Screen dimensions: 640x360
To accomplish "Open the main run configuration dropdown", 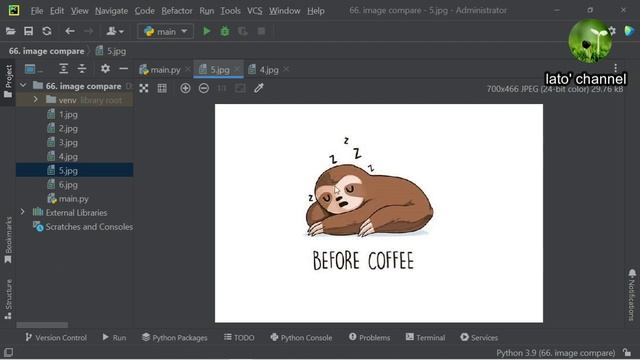I will (x=165, y=31).
